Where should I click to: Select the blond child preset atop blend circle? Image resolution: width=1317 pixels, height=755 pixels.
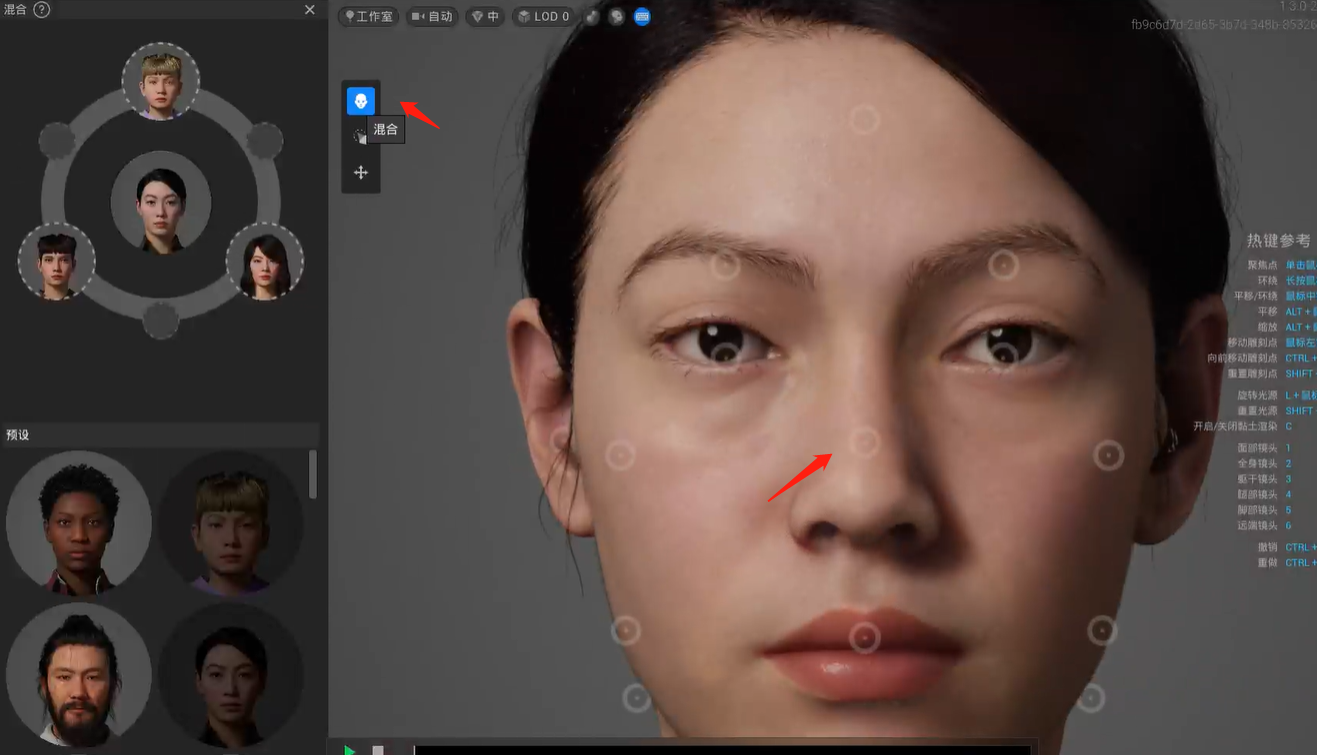coord(161,82)
